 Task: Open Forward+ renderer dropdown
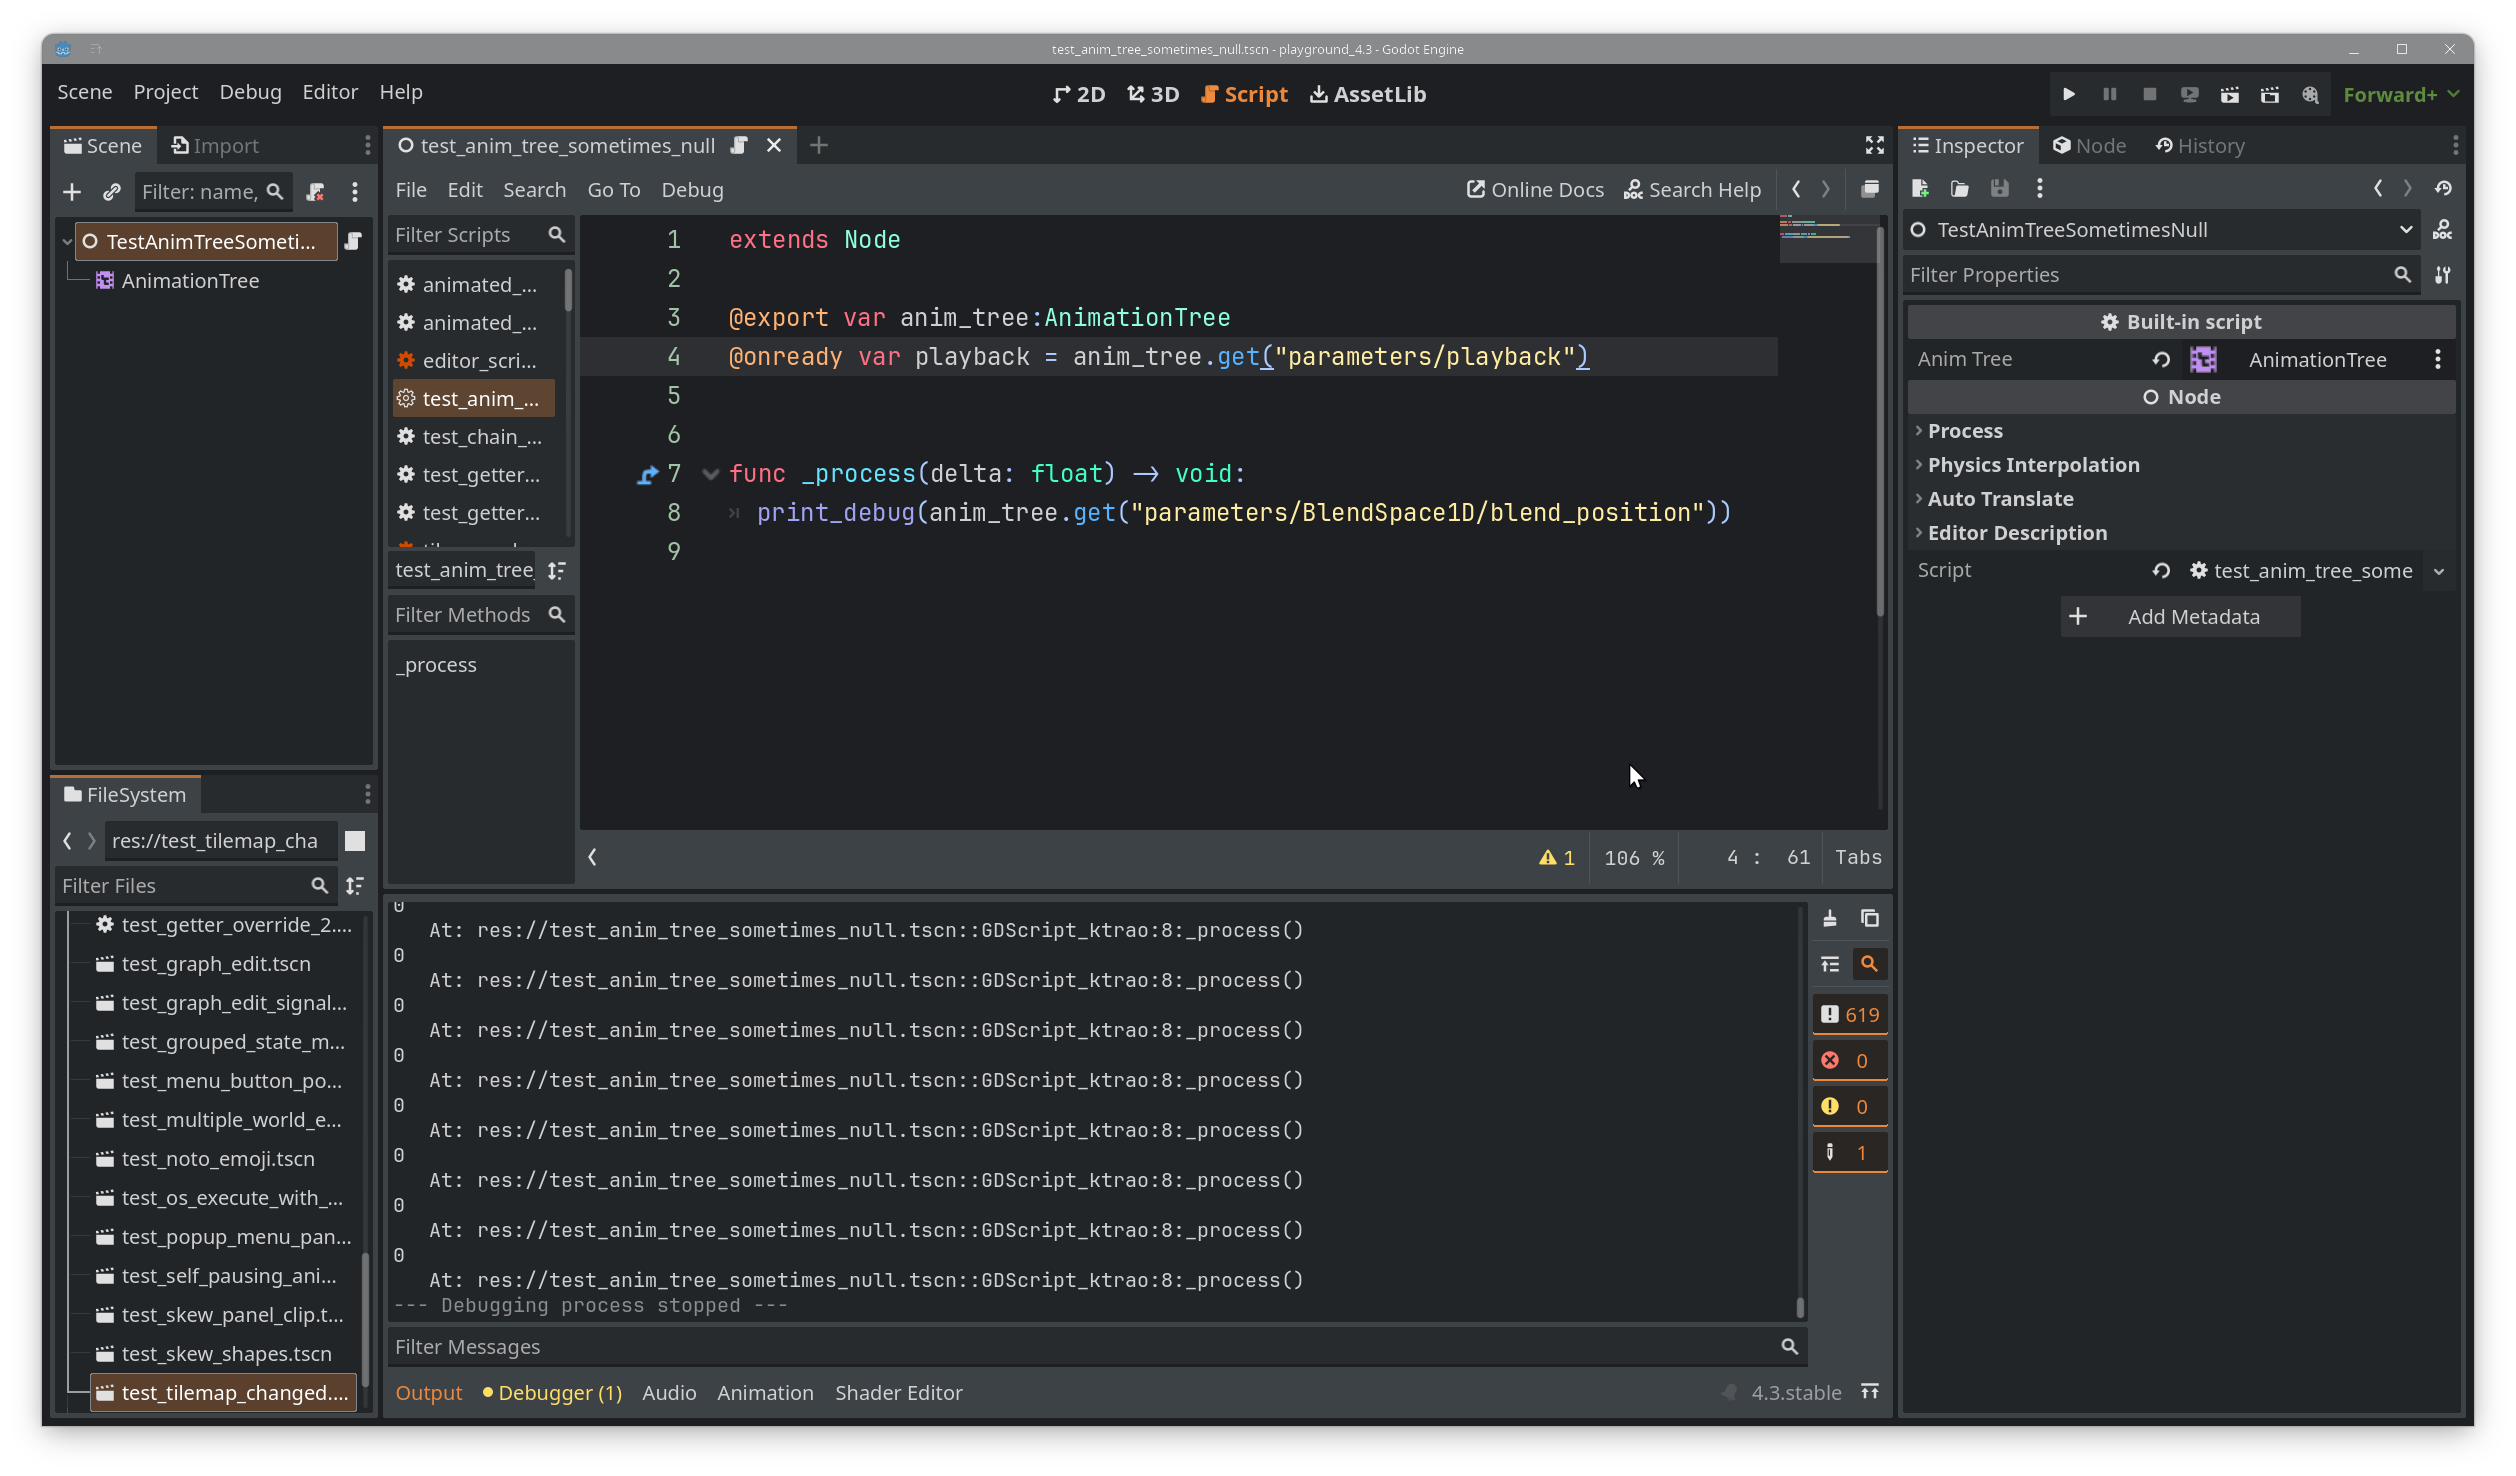[2400, 94]
